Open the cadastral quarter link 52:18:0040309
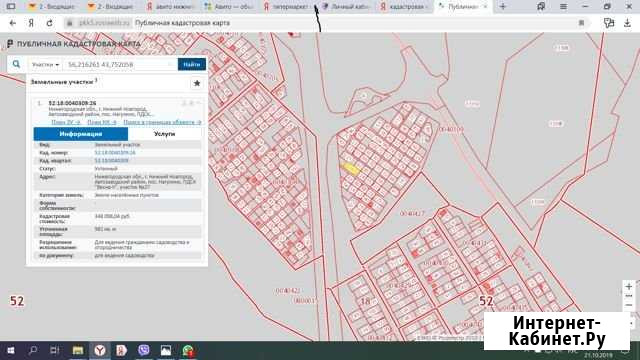 tap(111, 160)
